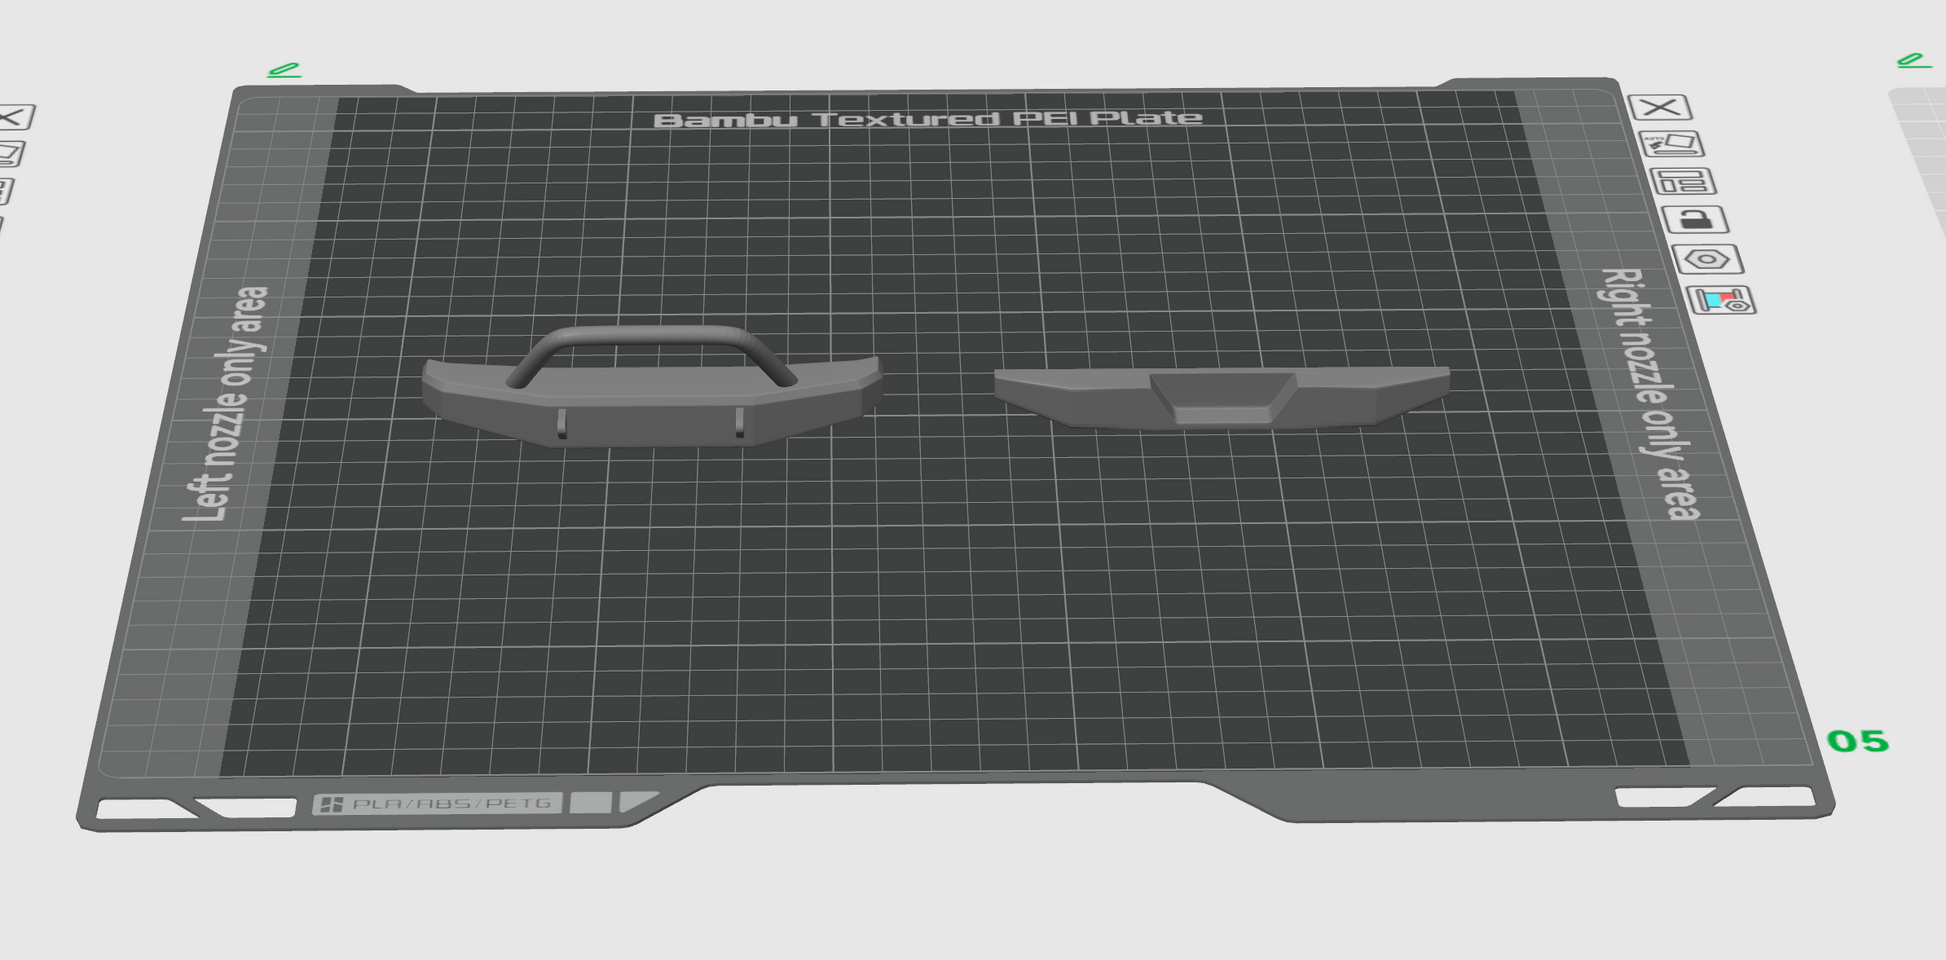Remove all objects from plate 05

pyautogui.click(x=1660, y=107)
